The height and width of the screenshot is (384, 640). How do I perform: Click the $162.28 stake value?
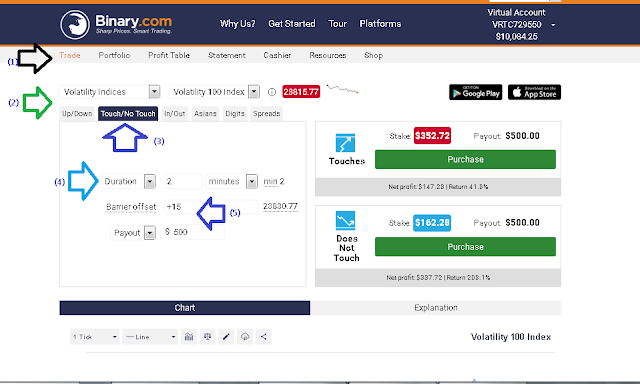pyautogui.click(x=432, y=223)
